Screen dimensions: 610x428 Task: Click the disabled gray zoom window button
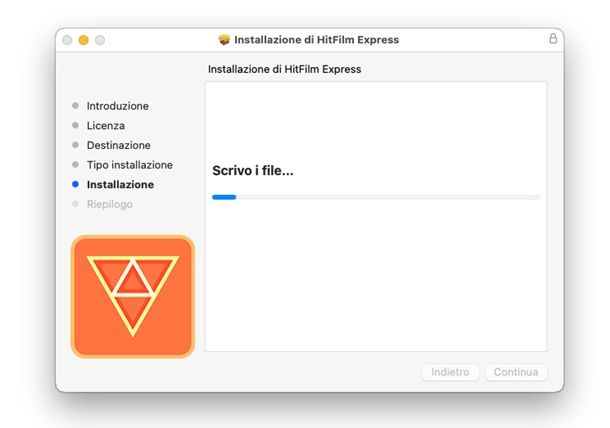point(100,40)
